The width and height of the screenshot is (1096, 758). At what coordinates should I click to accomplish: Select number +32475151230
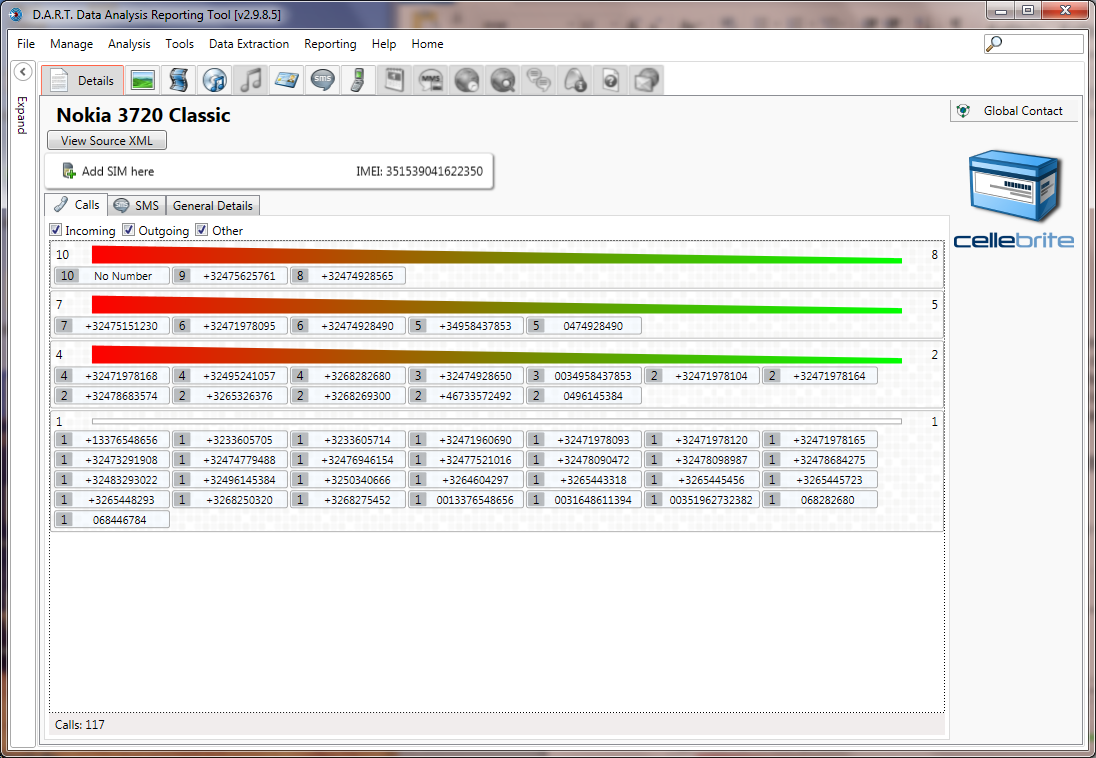coord(113,326)
